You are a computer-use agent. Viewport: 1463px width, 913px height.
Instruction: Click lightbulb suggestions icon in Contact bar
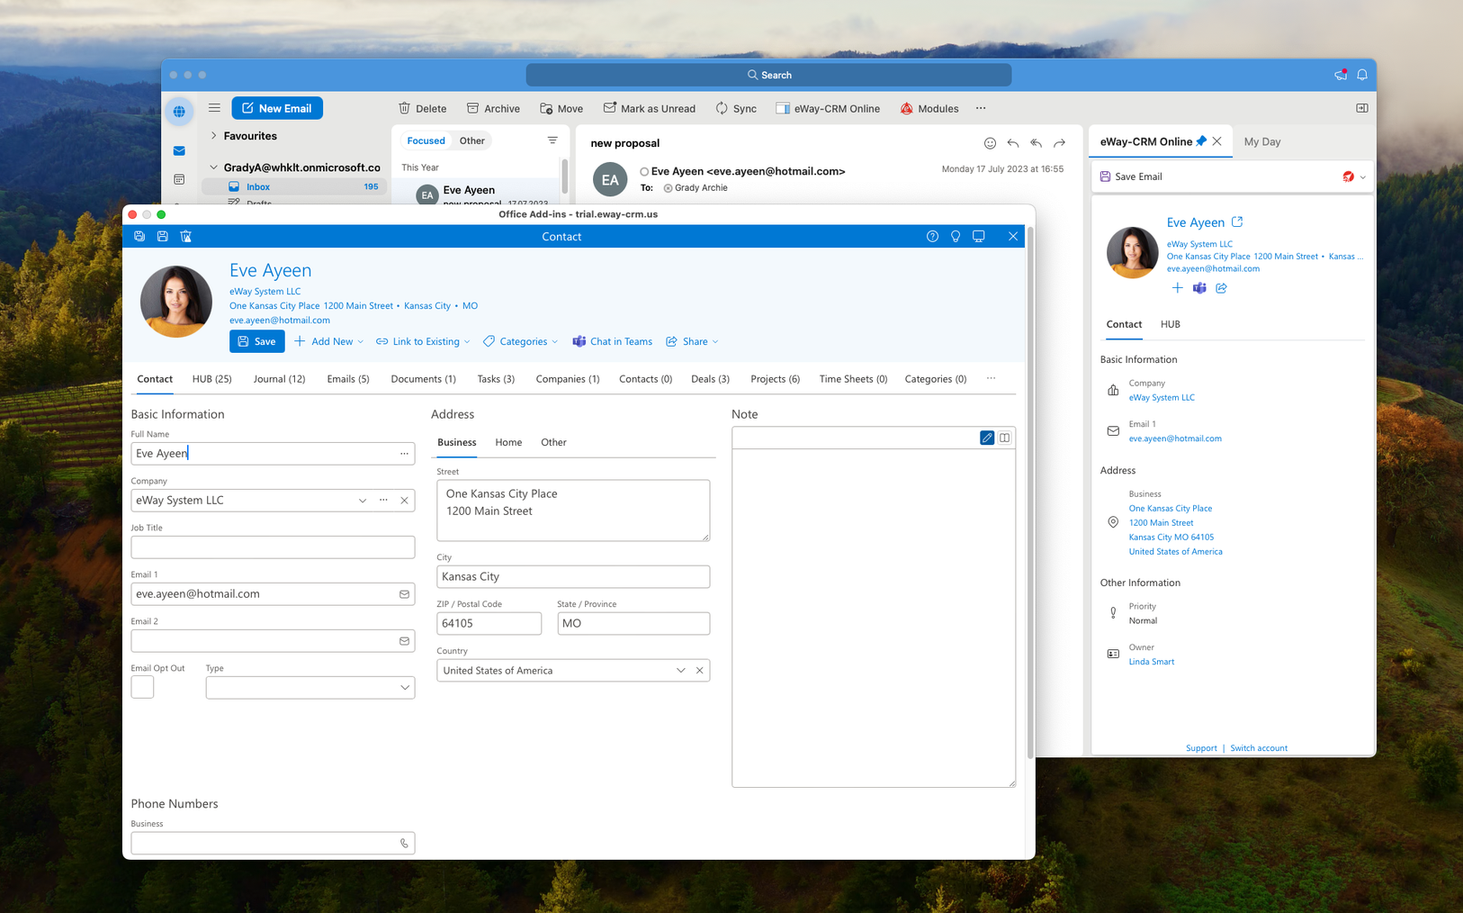(x=955, y=237)
